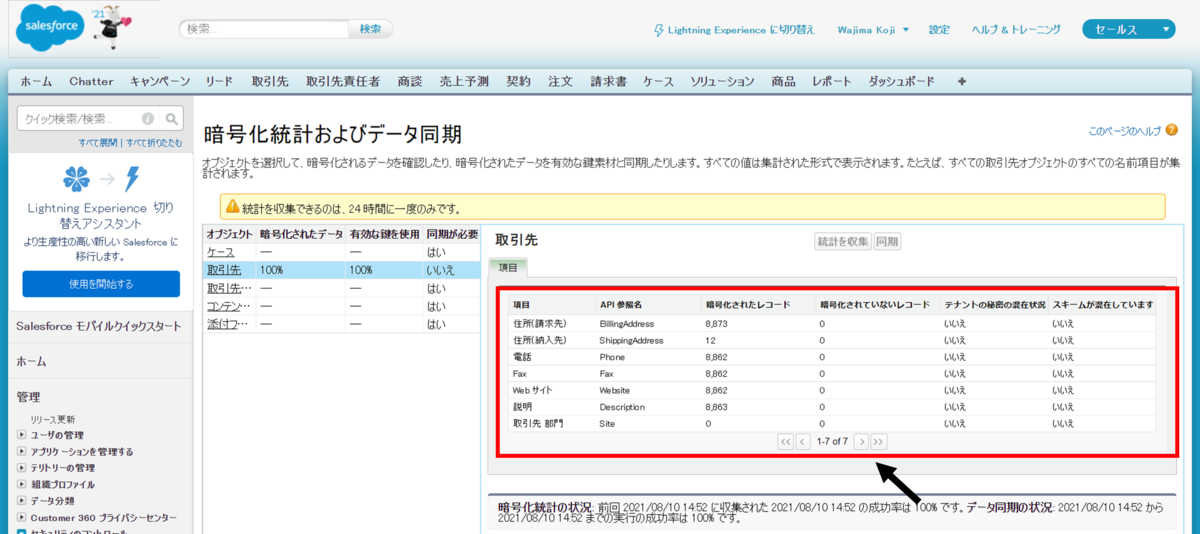Image resolution: width=1200 pixels, height=534 pixels.
Task: Open the 取引先責任者 tab
Action: pos(343,81)
